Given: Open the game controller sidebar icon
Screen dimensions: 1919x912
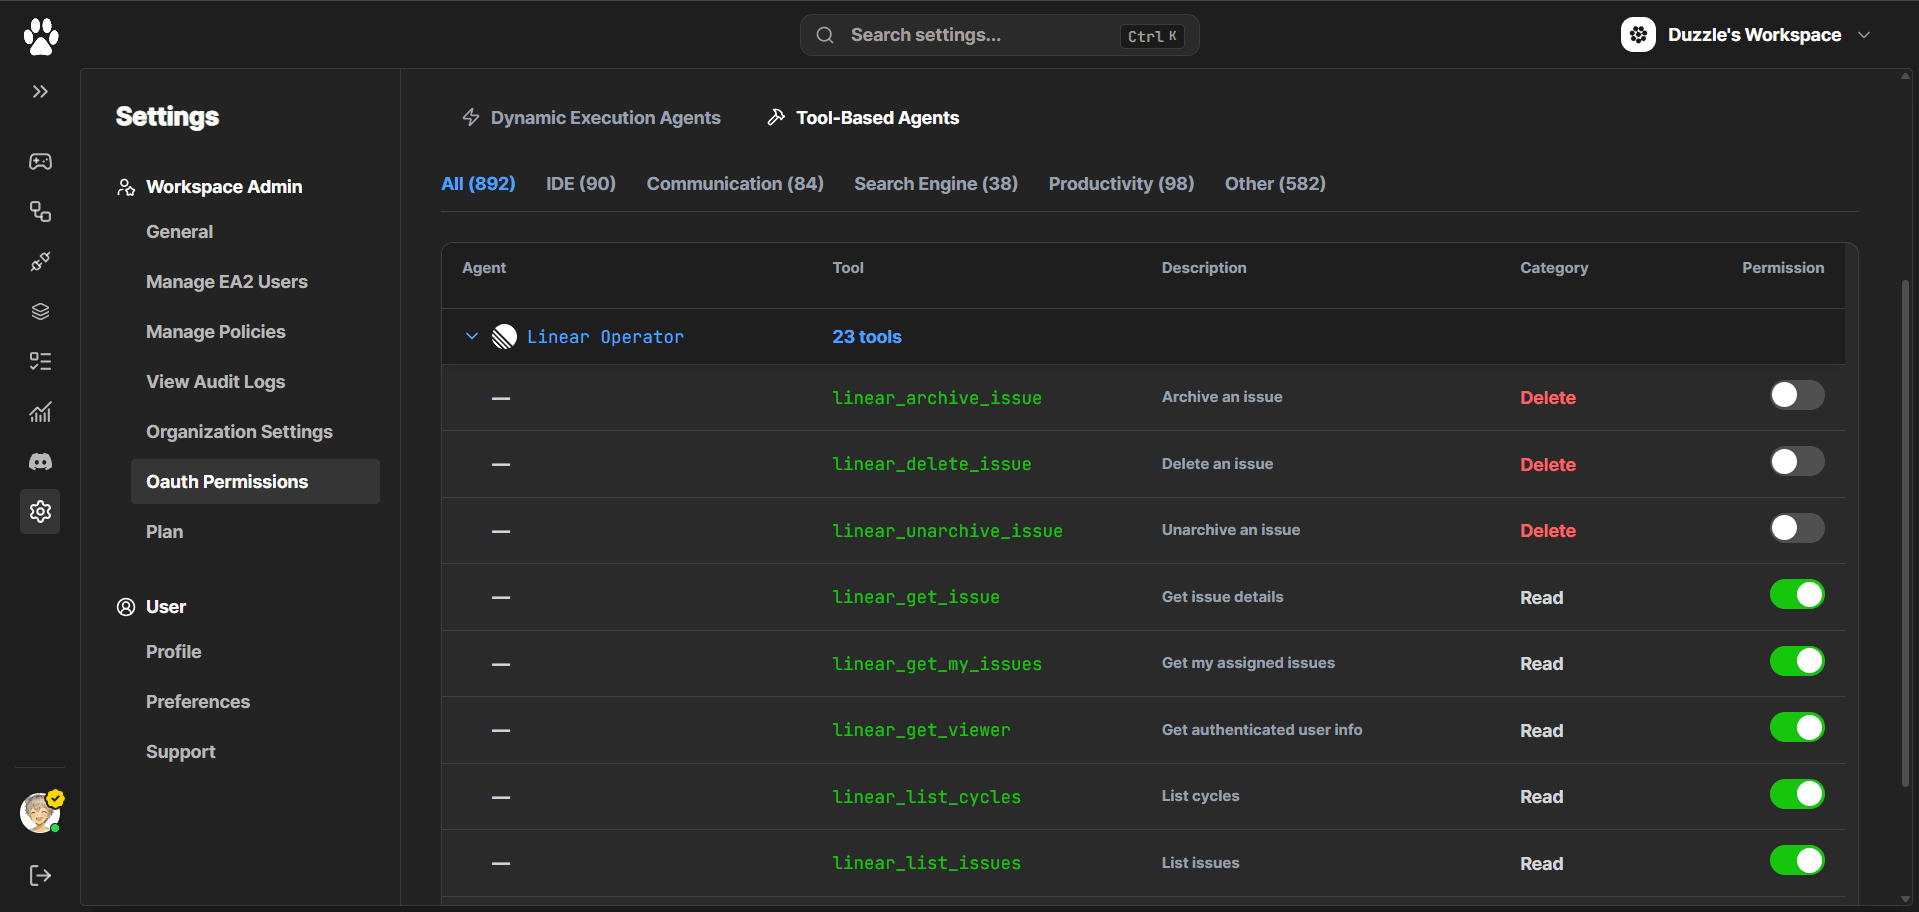Looking at the screenshot, I should pos(40,162).
